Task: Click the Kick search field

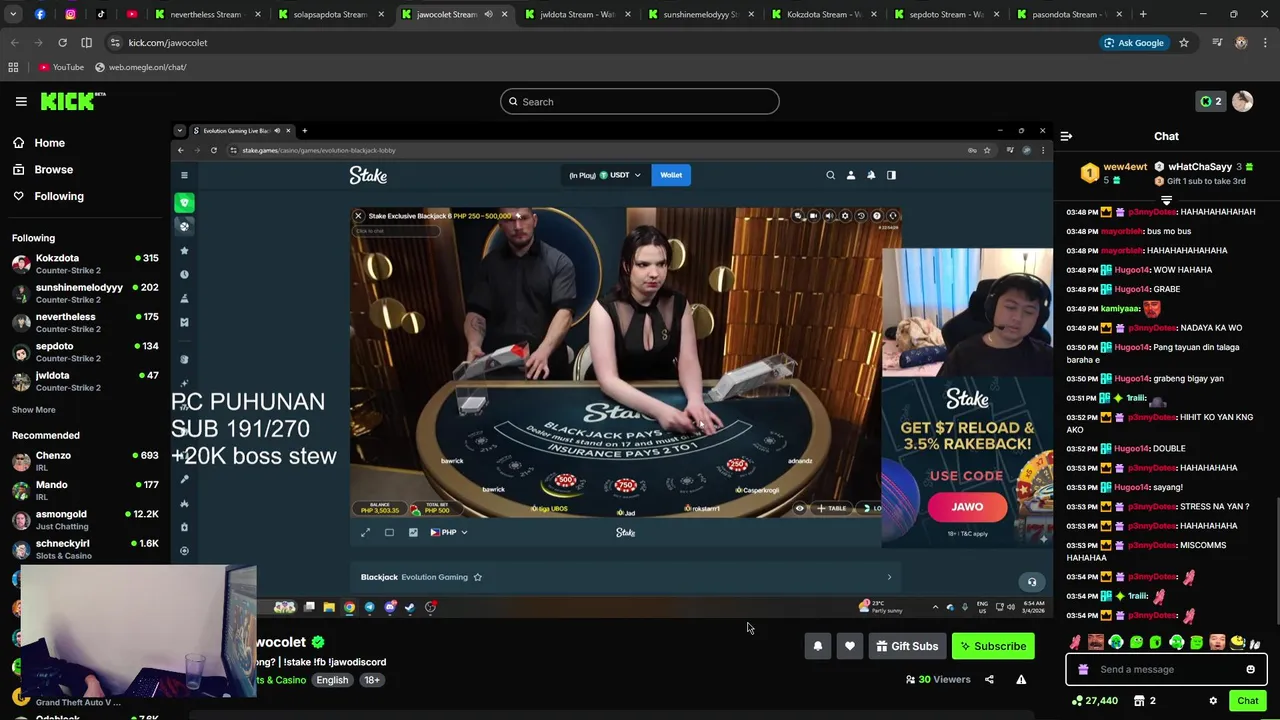Action: pos(639,101)
